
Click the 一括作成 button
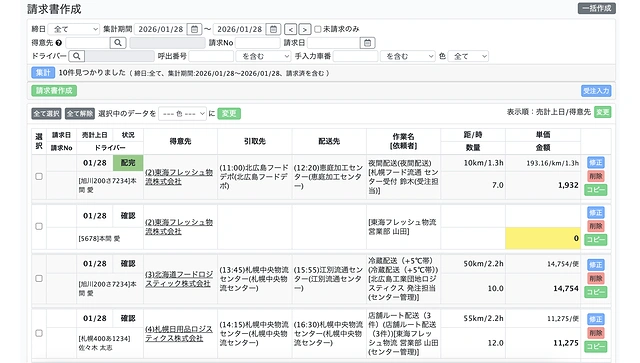596,8
